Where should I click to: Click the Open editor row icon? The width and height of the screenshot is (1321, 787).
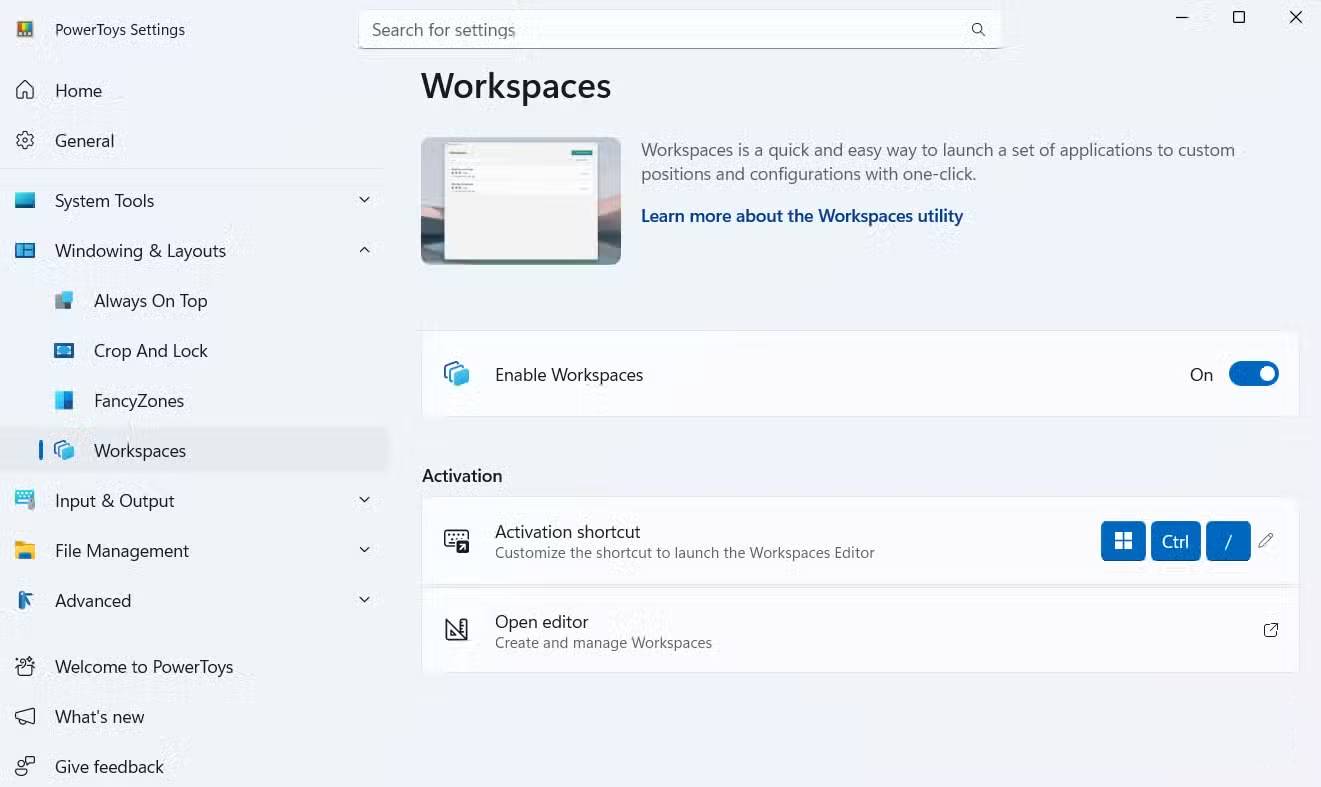coord(457,630)
